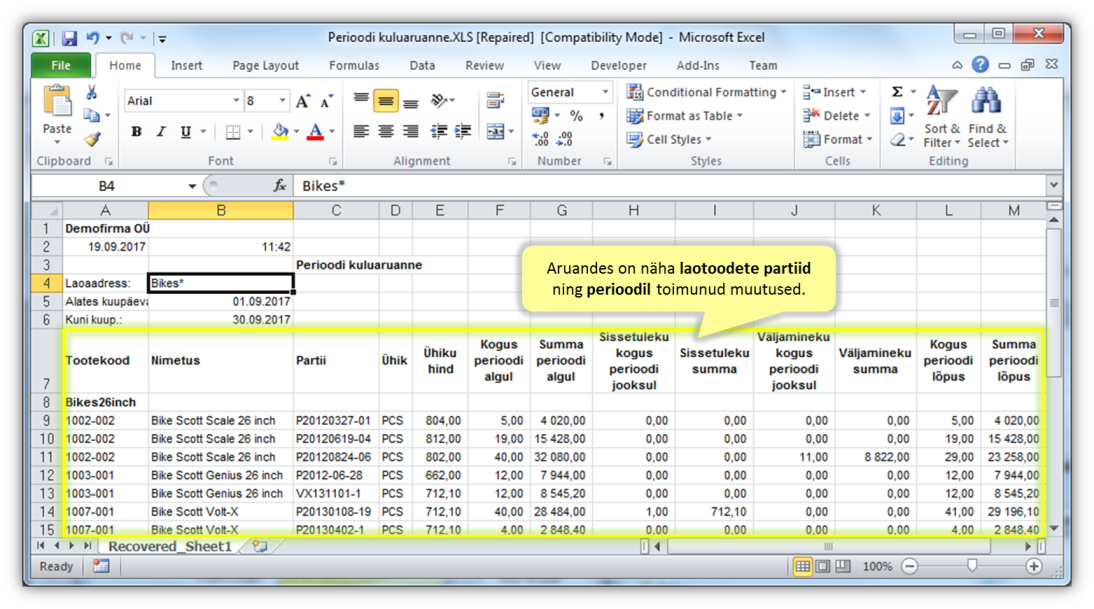Select column header G
The image size is (1094, 609).
pos(562,211)
